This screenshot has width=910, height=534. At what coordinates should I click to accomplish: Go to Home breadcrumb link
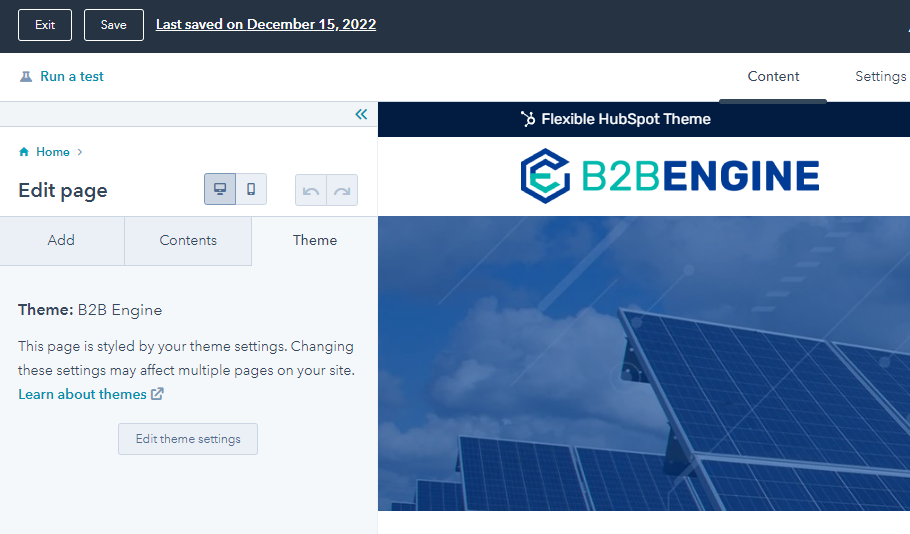tap(53, 152)
